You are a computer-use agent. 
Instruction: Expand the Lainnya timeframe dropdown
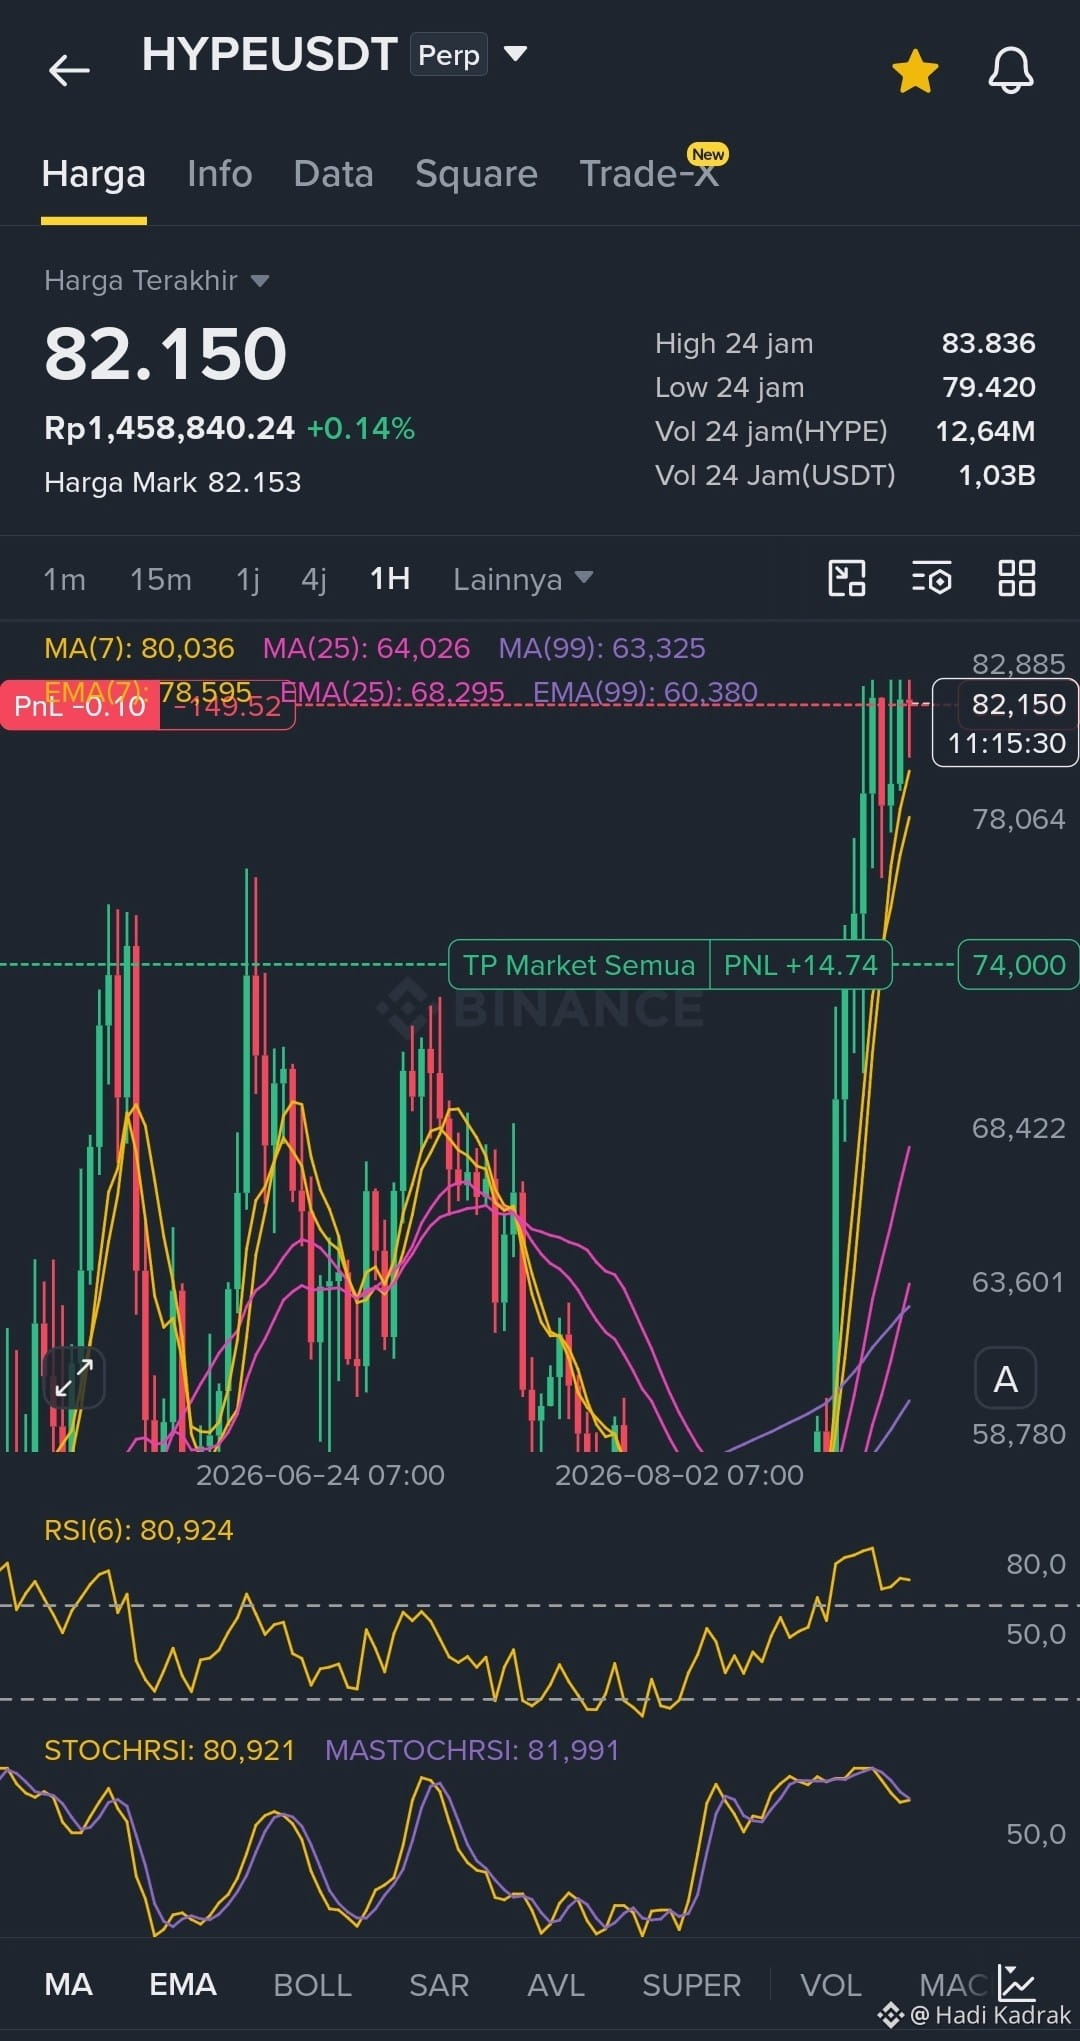click(x=523, y=579)
